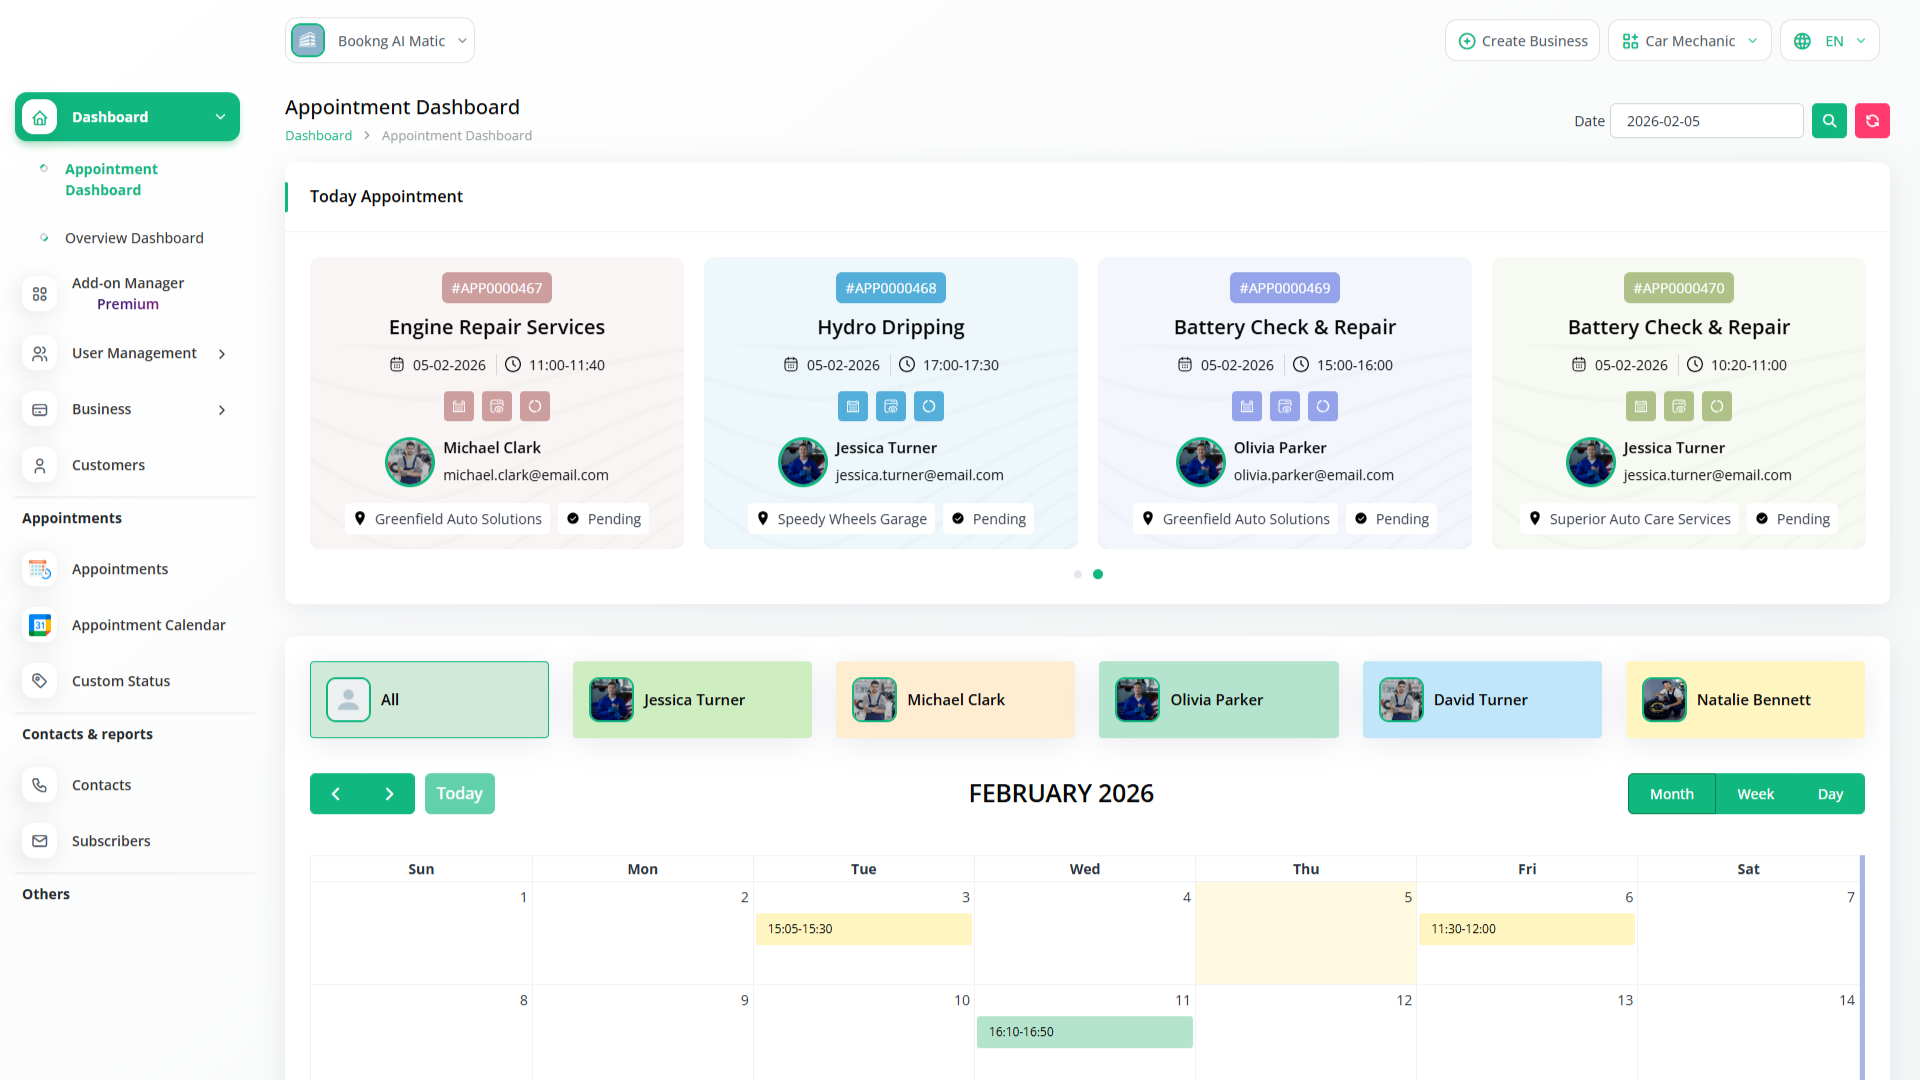Expand the User Management submenu

point(134,353)
